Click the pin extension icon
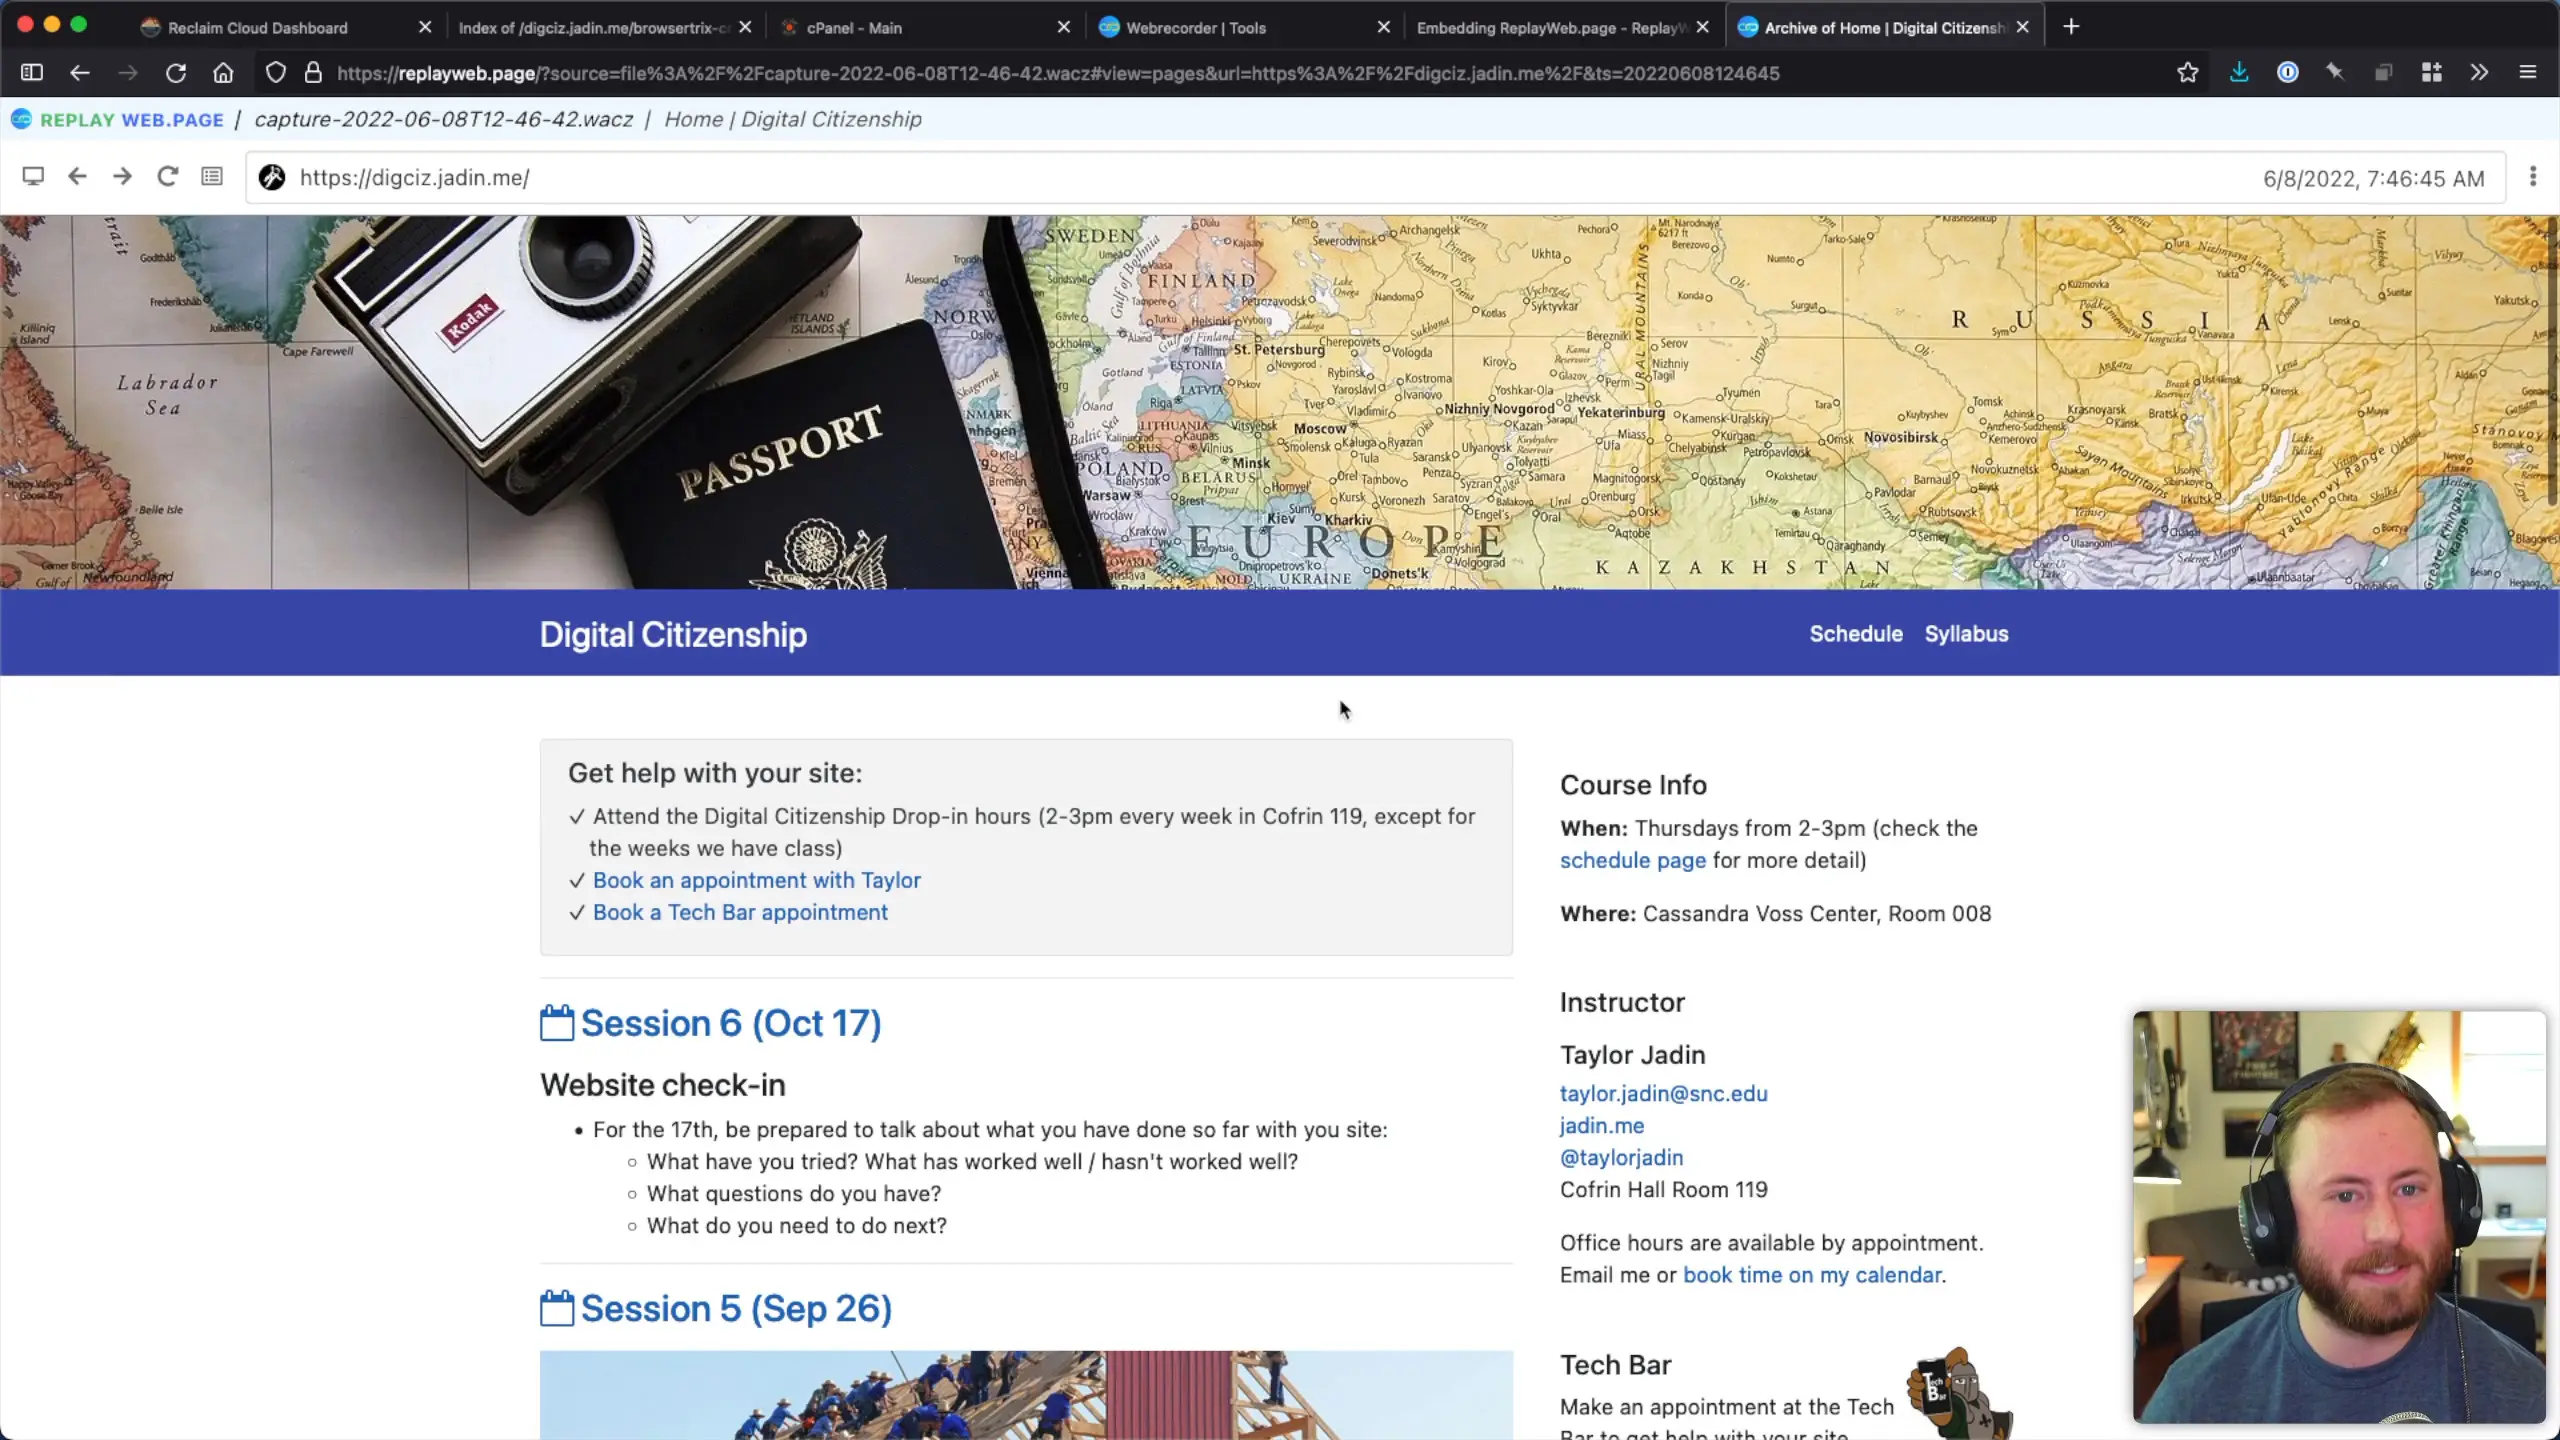 (x=2335, y=73)
